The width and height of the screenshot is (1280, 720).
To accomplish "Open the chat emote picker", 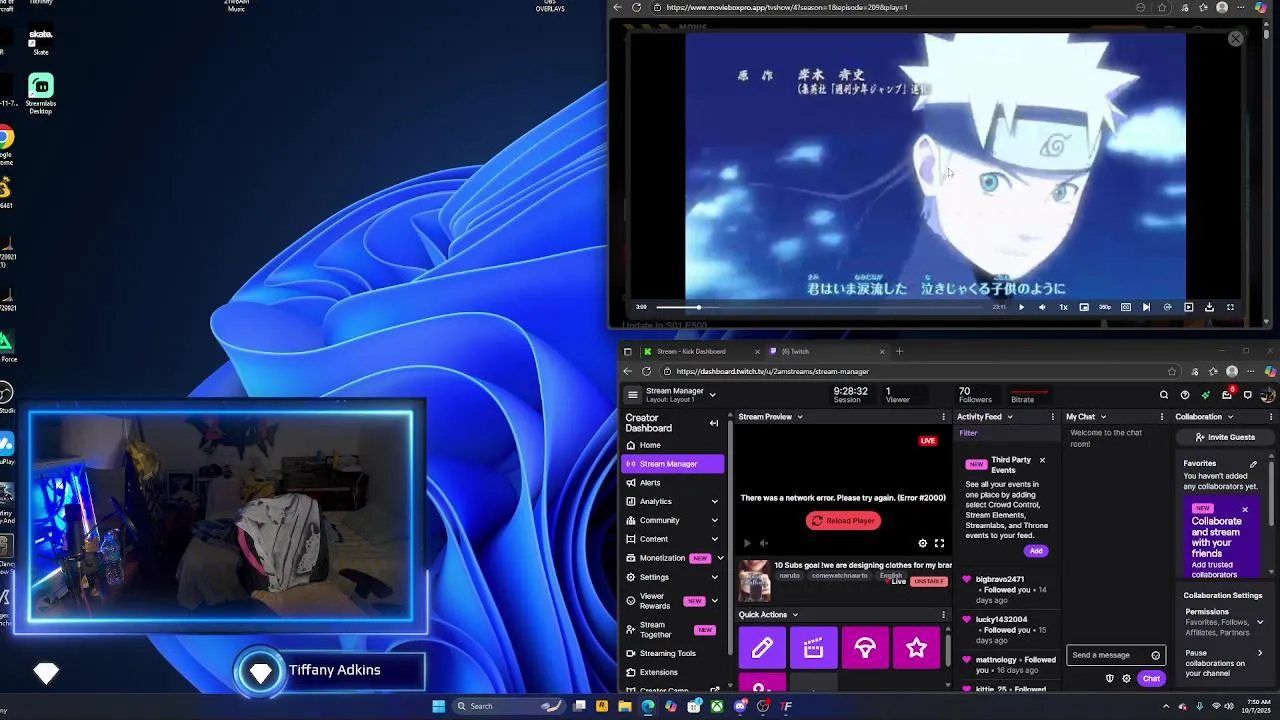I will coord(1156,655).
